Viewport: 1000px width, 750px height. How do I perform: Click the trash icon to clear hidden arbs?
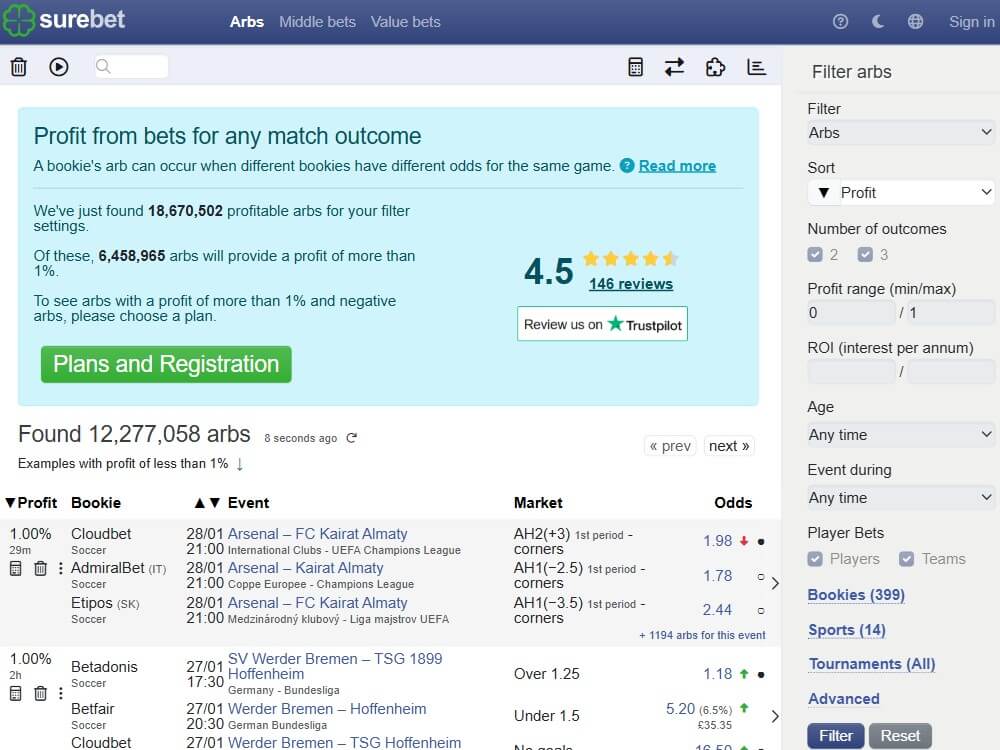(18, 66)
